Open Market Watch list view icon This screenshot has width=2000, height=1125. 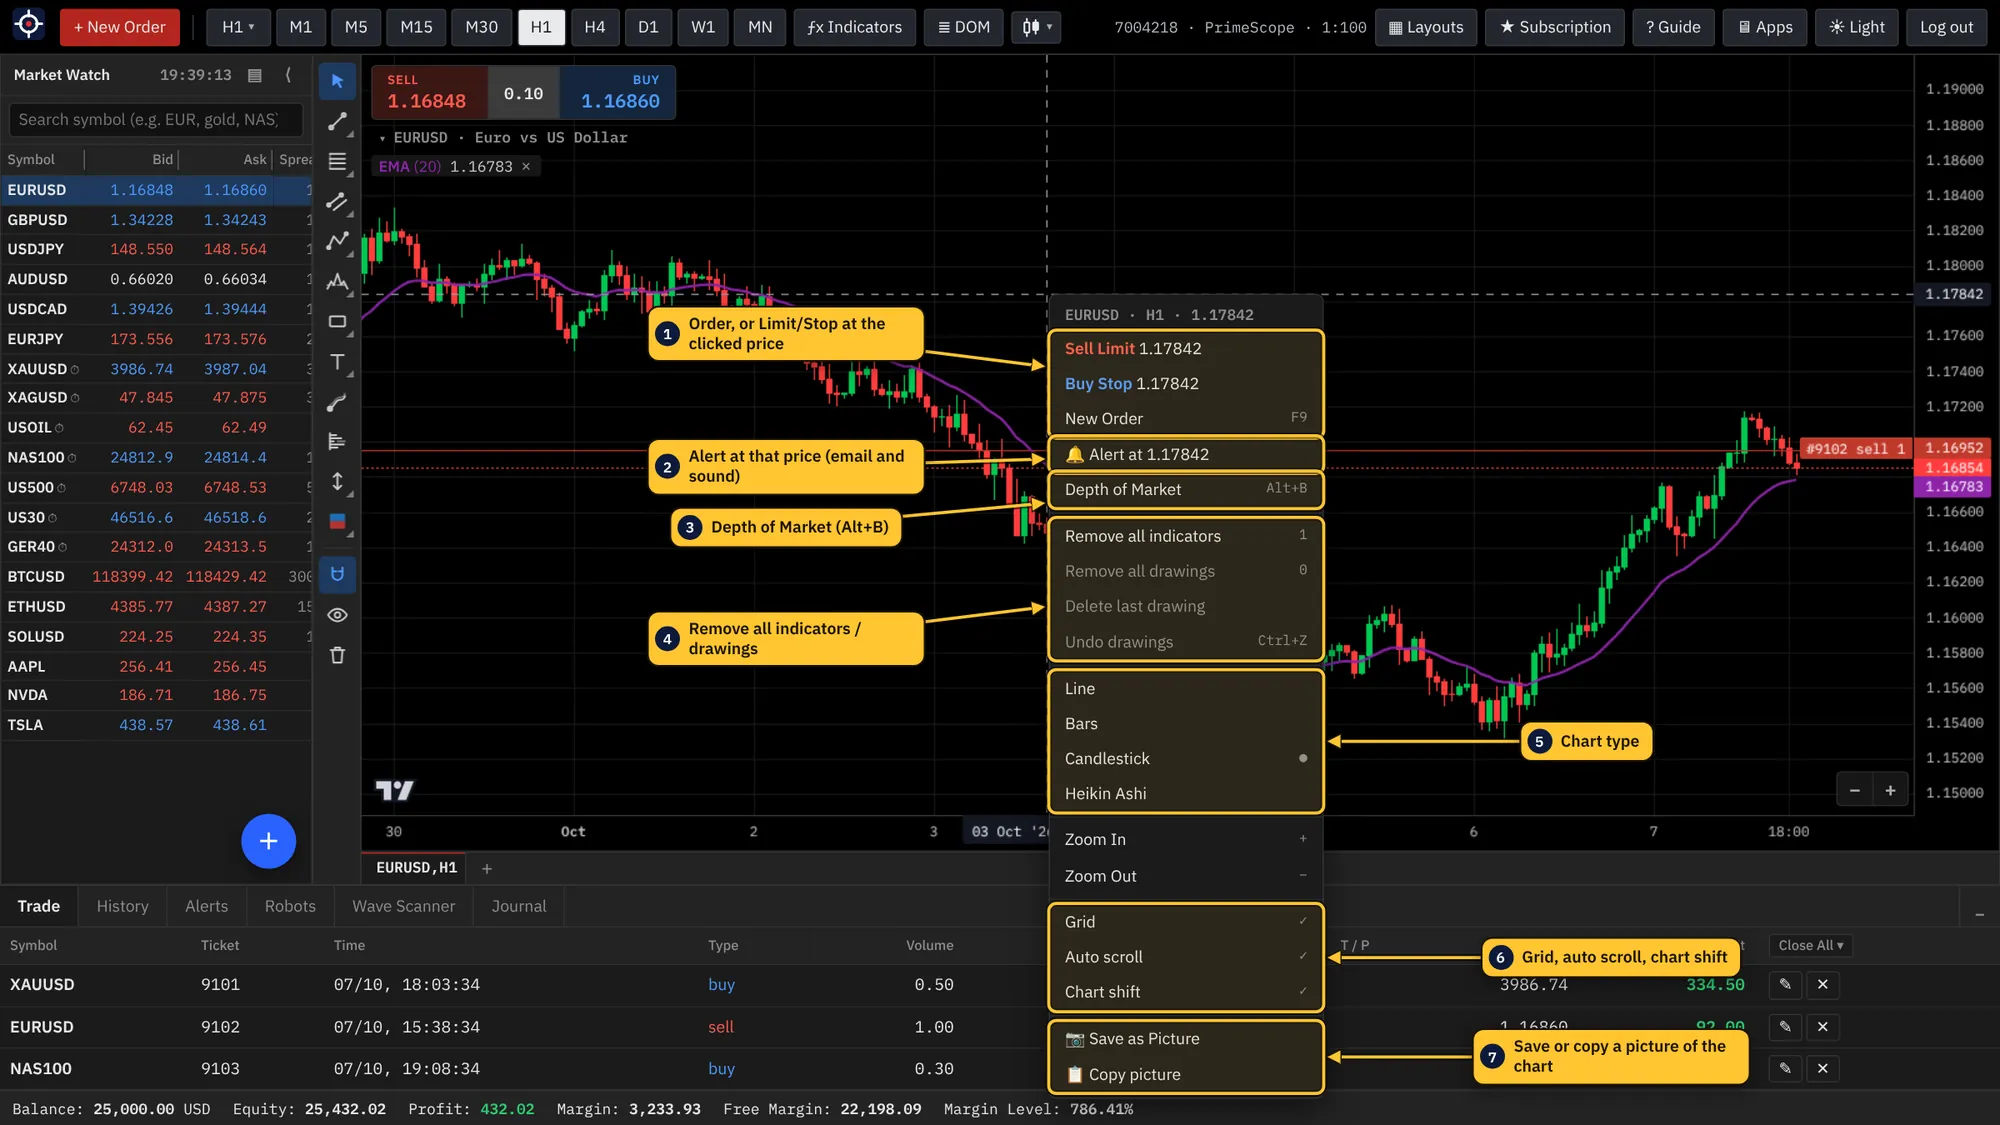(x=255, y=75)
